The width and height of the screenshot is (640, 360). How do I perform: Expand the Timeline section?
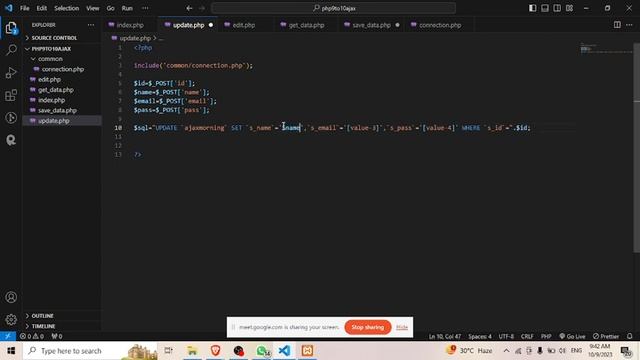pyautogui.click(x=61, y=326)
